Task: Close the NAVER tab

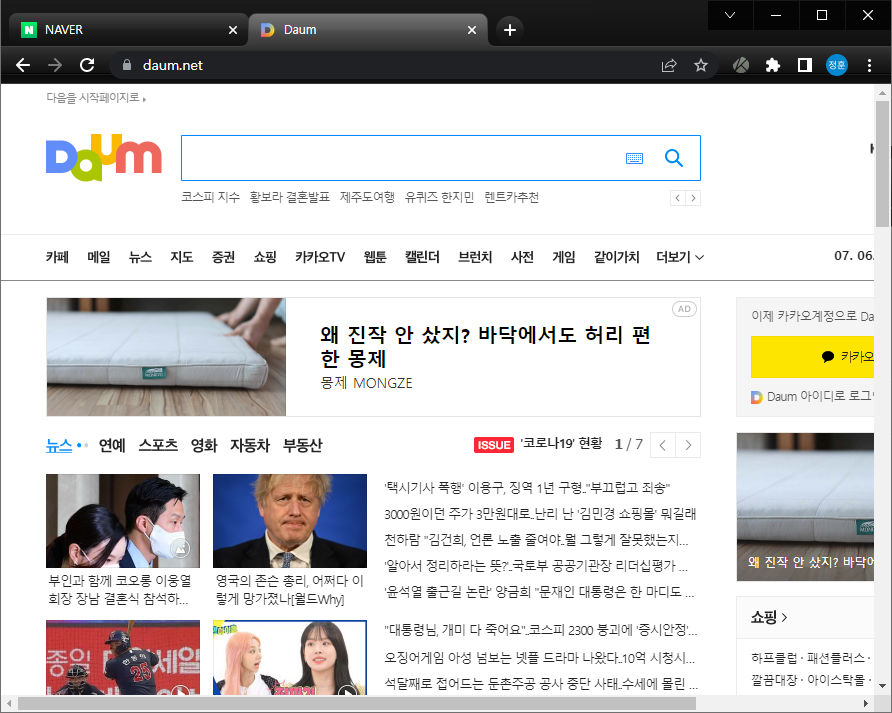Action: (233, 30)
